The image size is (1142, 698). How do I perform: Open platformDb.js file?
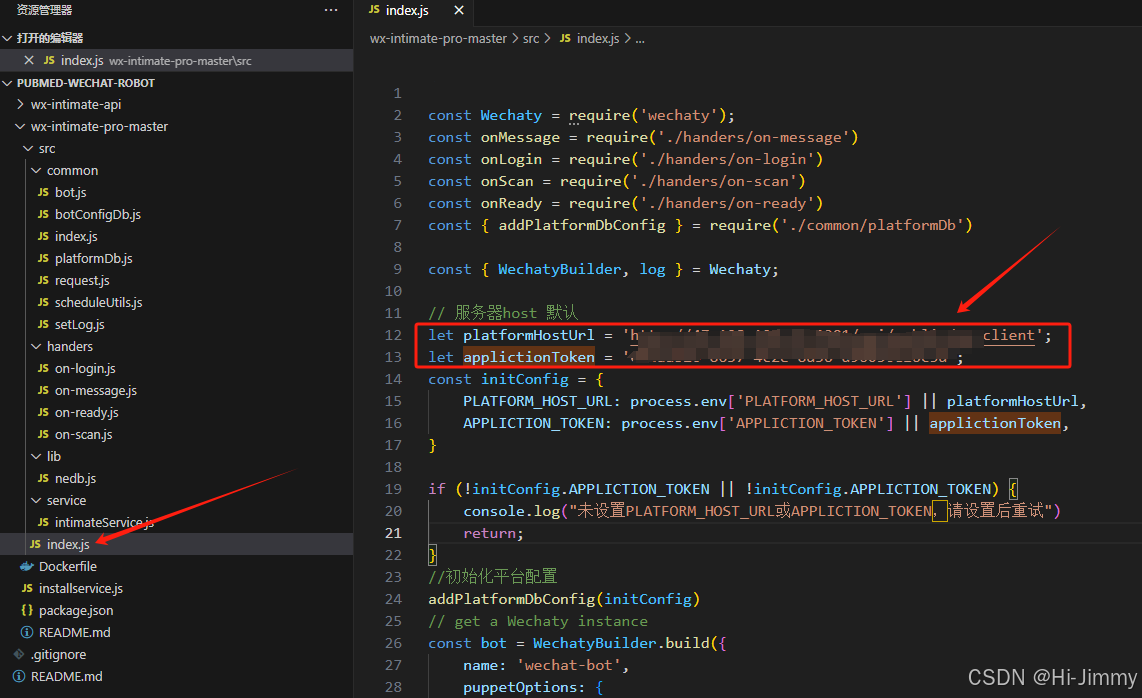(93, 259)
